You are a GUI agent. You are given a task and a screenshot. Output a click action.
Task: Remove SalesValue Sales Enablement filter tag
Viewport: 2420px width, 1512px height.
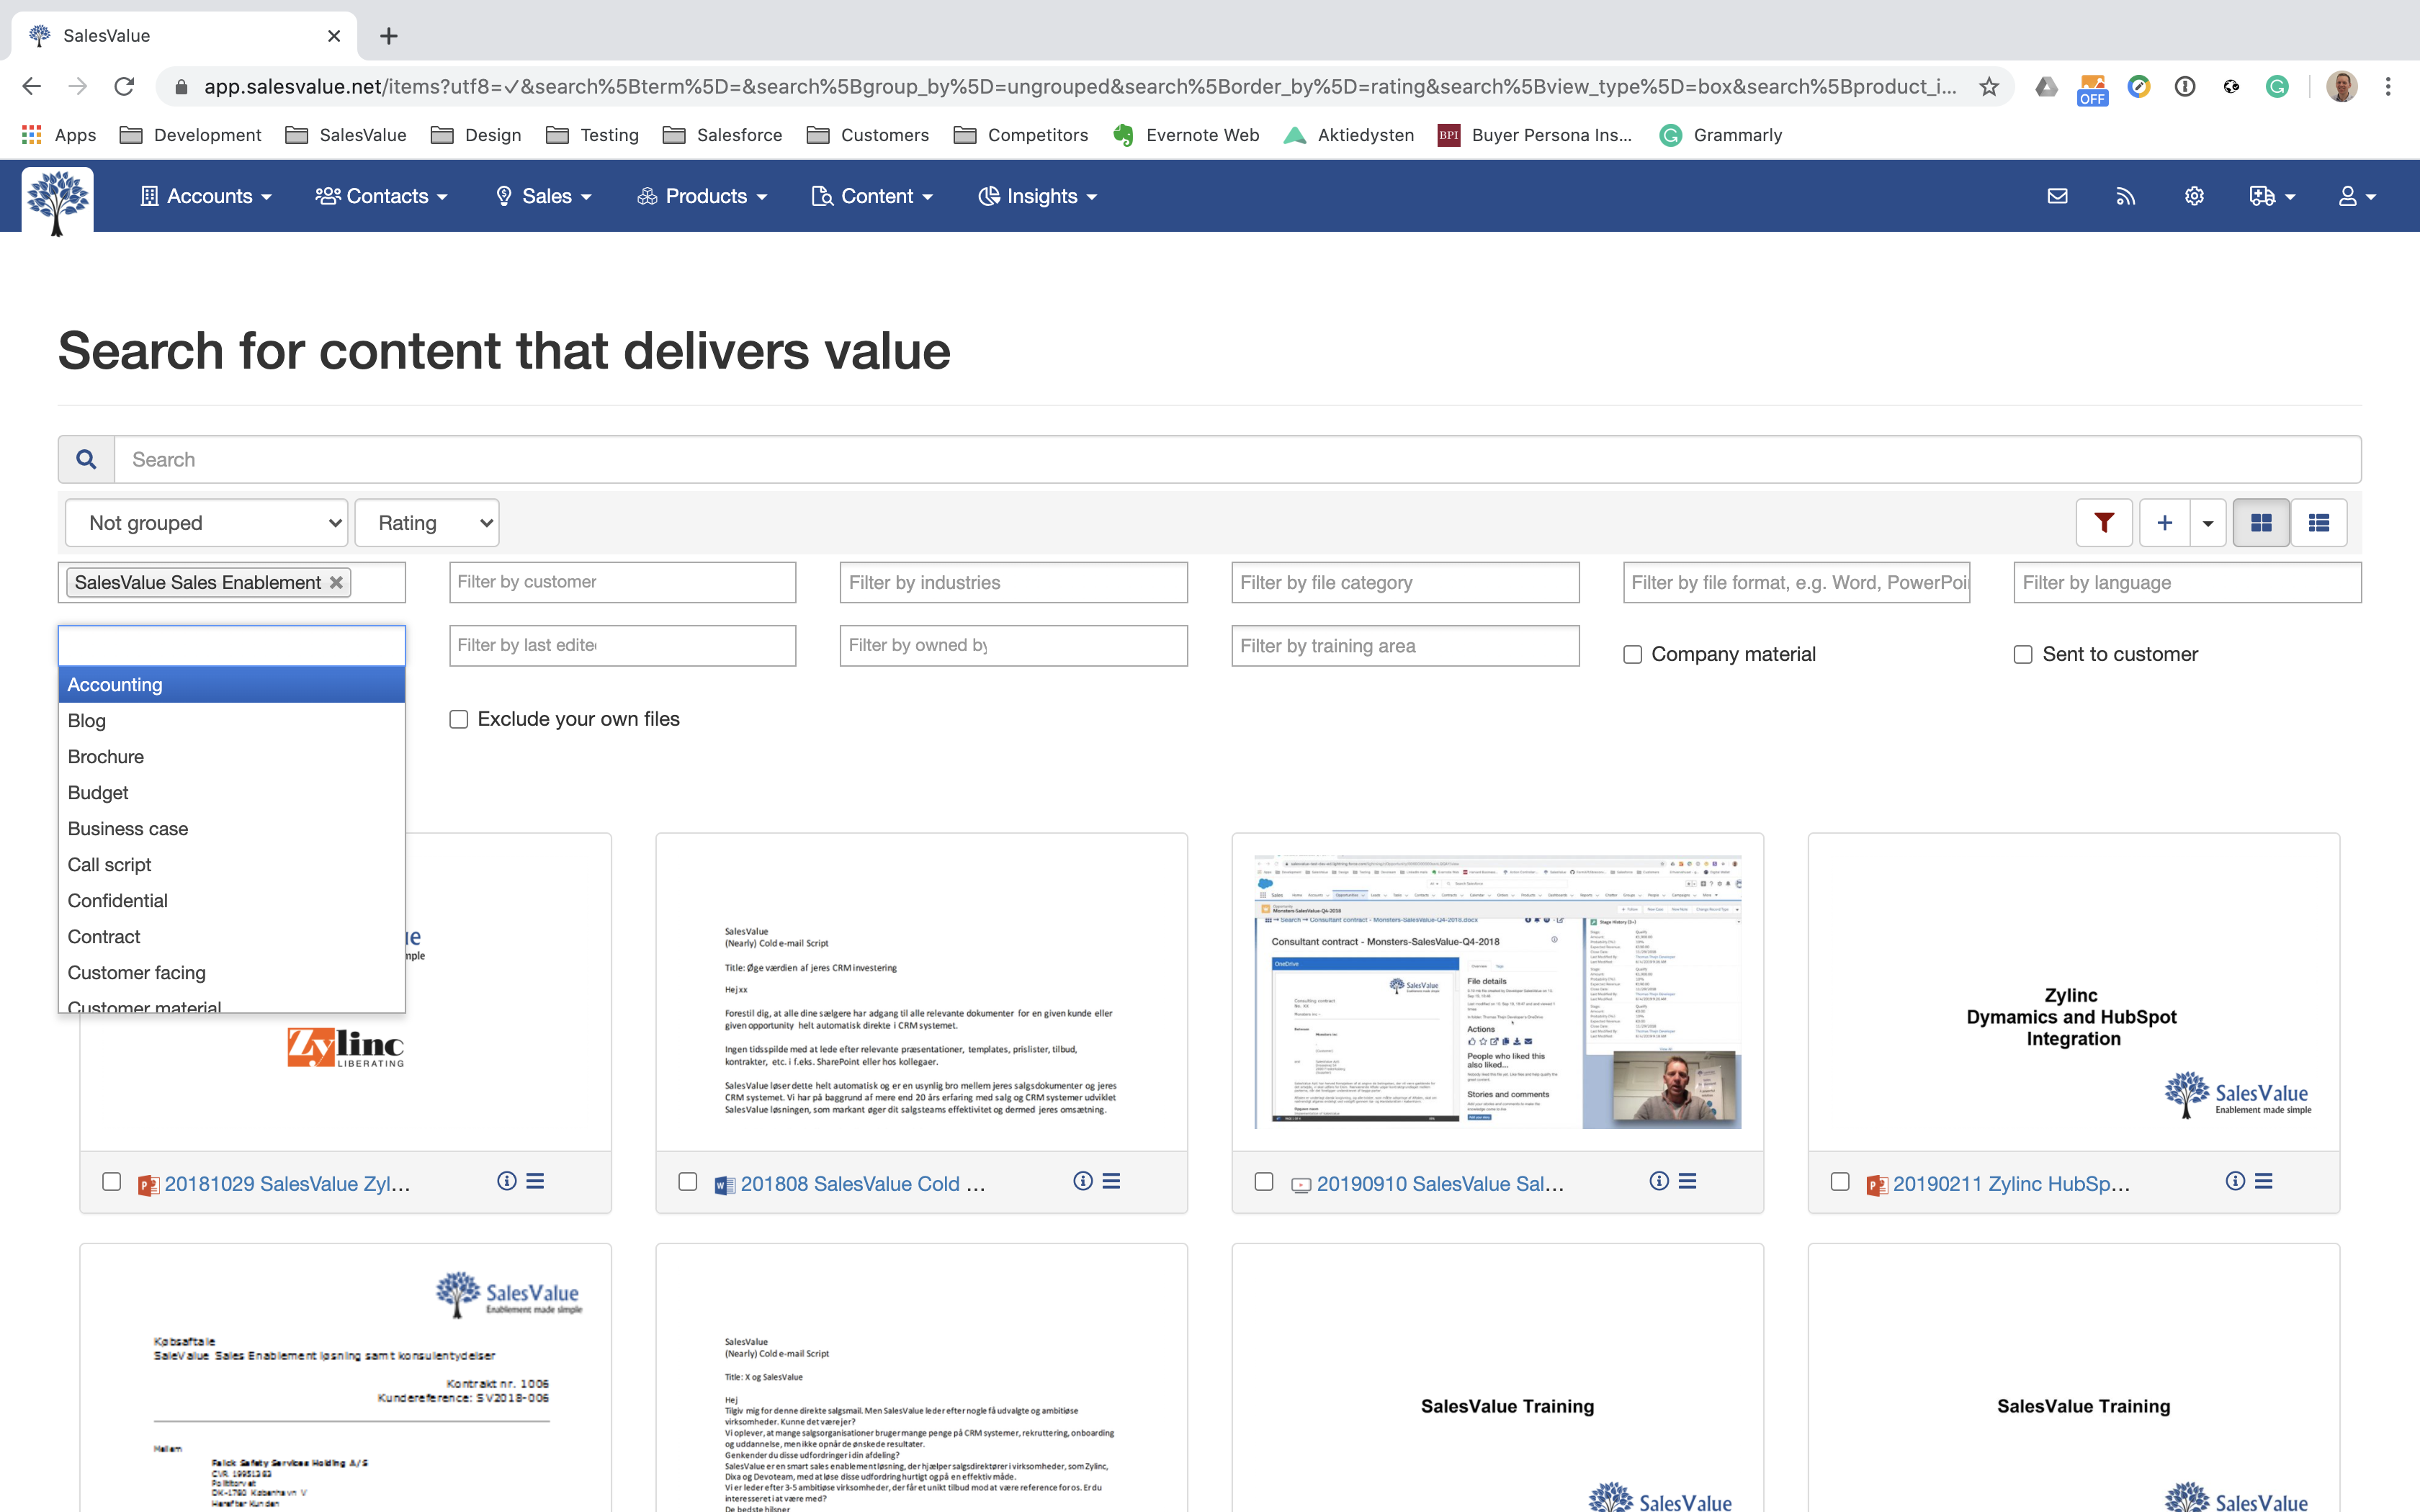tap(337, 582)
